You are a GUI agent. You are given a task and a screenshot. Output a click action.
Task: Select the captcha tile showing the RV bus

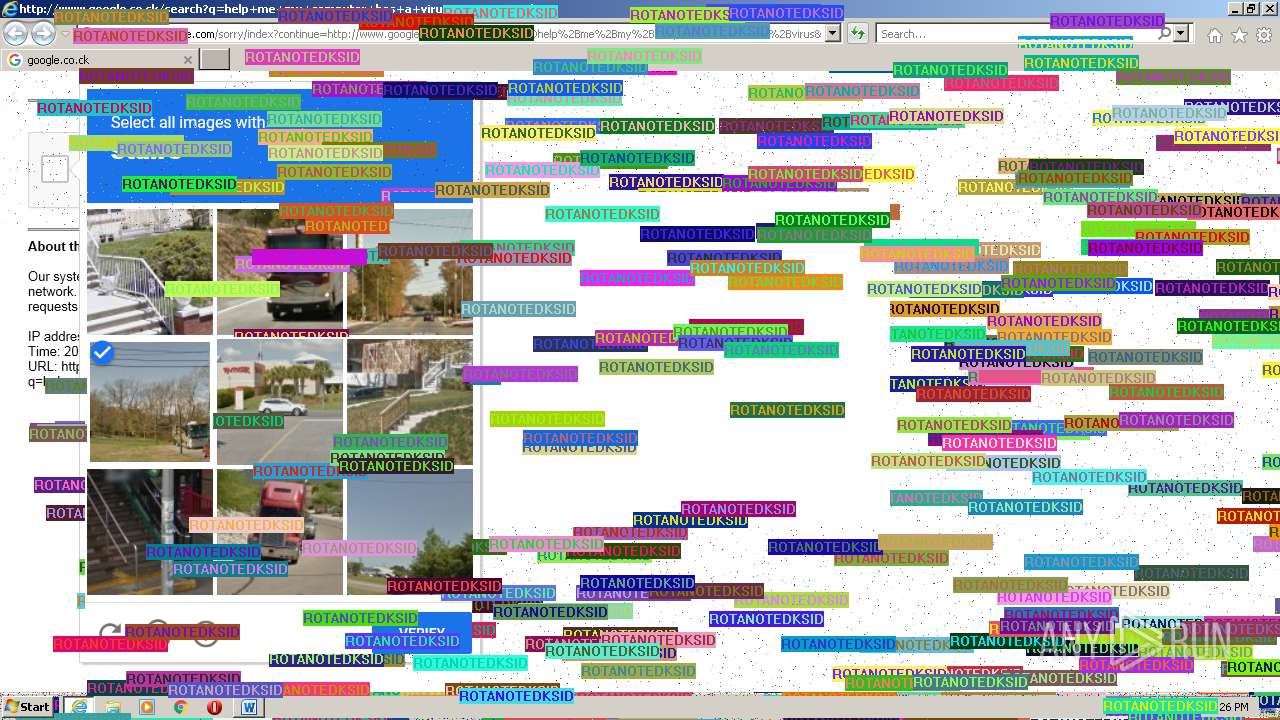click(x=280, y=271)
